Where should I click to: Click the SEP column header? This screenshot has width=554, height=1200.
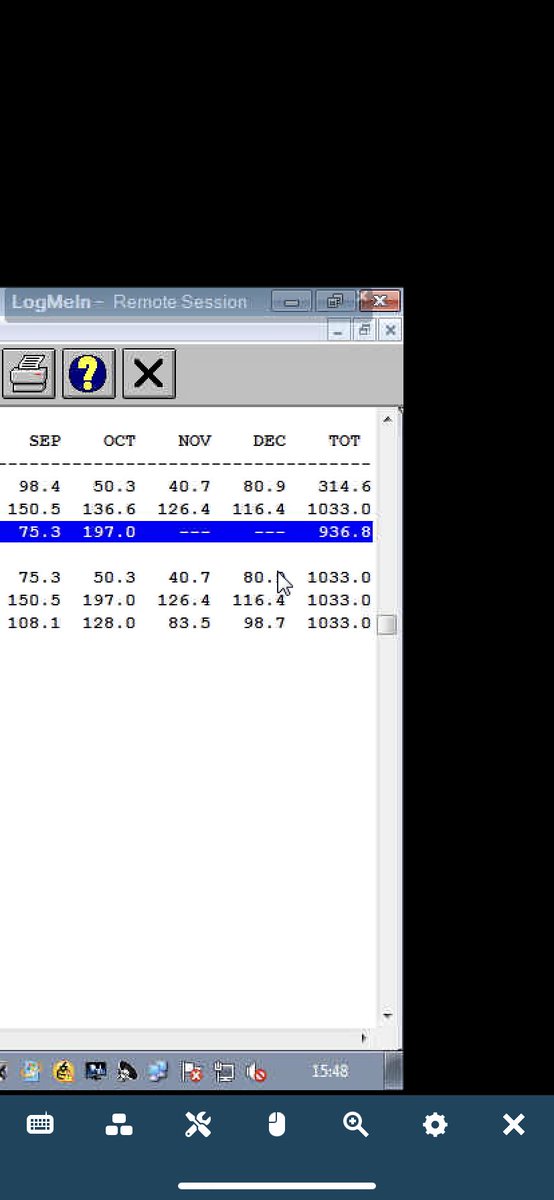coord(45,441)
